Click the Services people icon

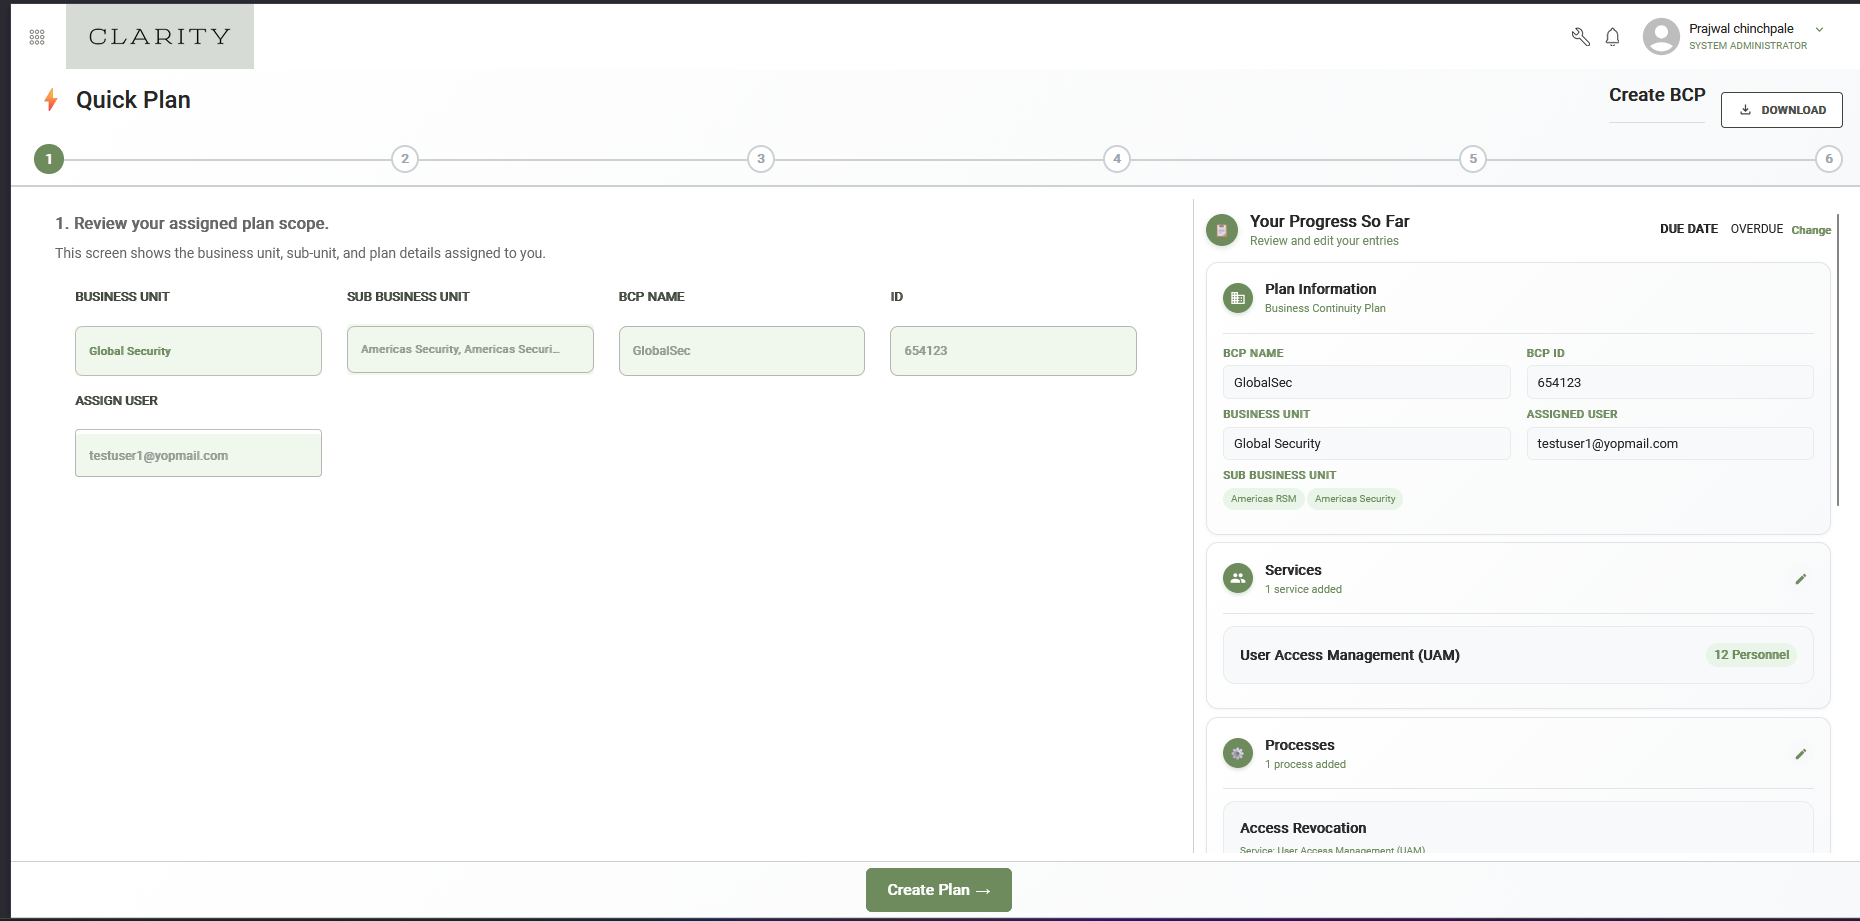[1238, 578]
